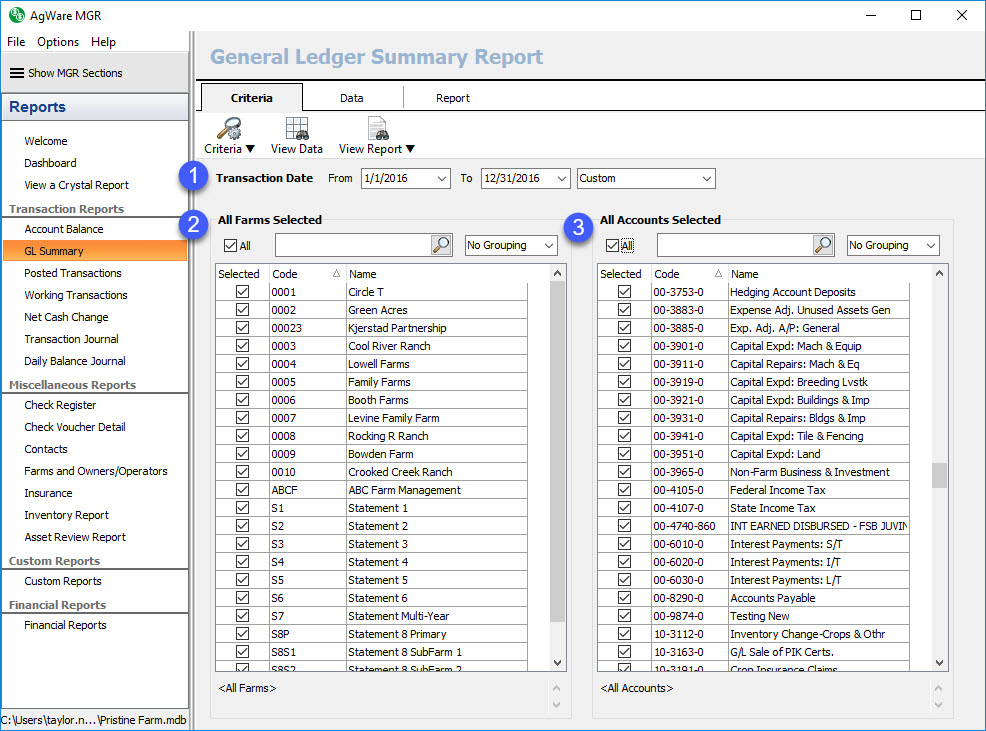Click the farms search text field
This screenshot has height=731, width=986.
pyautogui.click(x=352, y=245)
